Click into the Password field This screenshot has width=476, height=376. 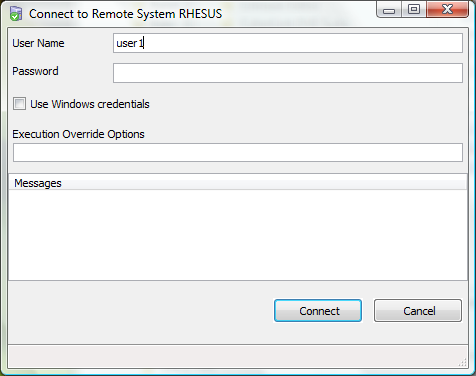coord(288,73)
